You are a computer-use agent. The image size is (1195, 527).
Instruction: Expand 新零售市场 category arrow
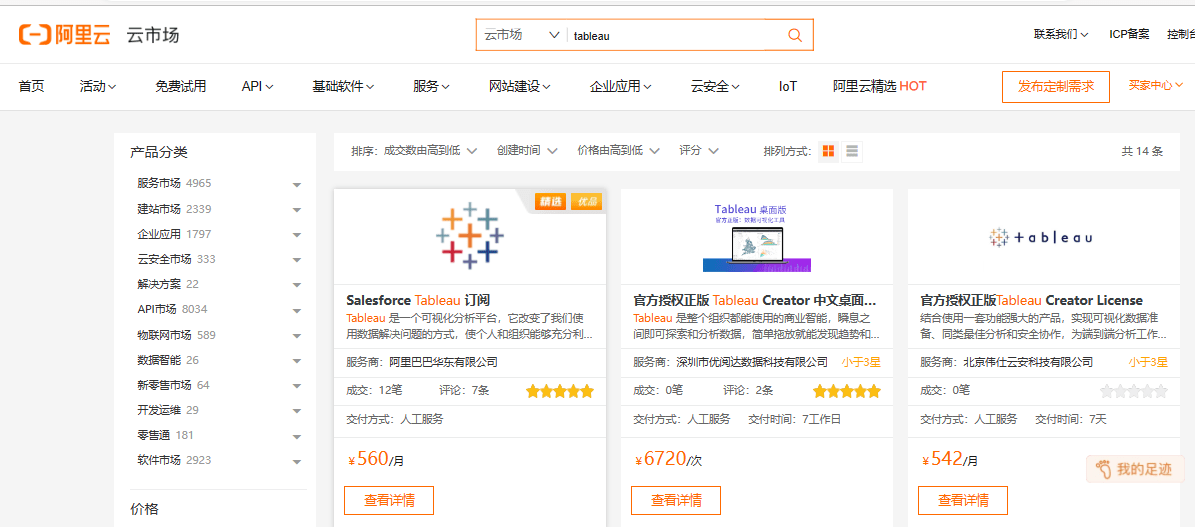pyautogui.click(x=296, y=386)
